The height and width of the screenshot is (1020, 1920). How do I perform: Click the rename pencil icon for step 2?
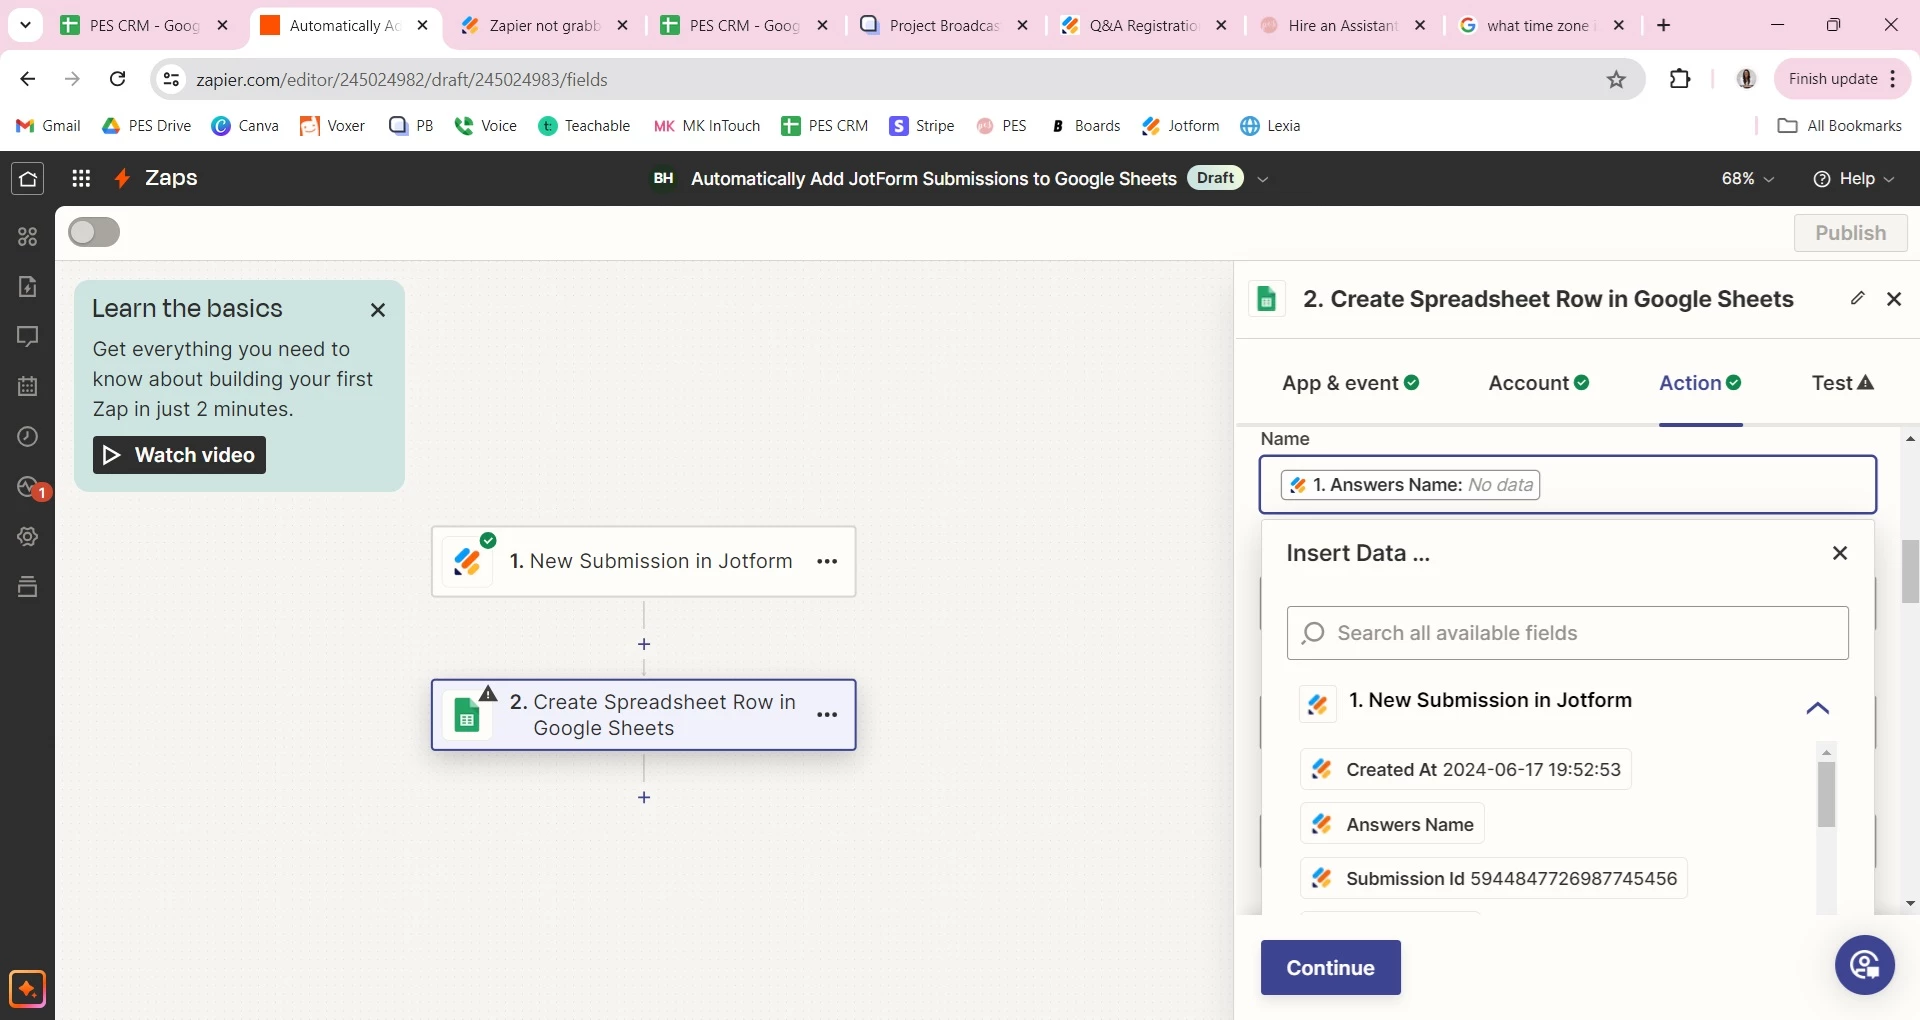(x=1857, y=298)
